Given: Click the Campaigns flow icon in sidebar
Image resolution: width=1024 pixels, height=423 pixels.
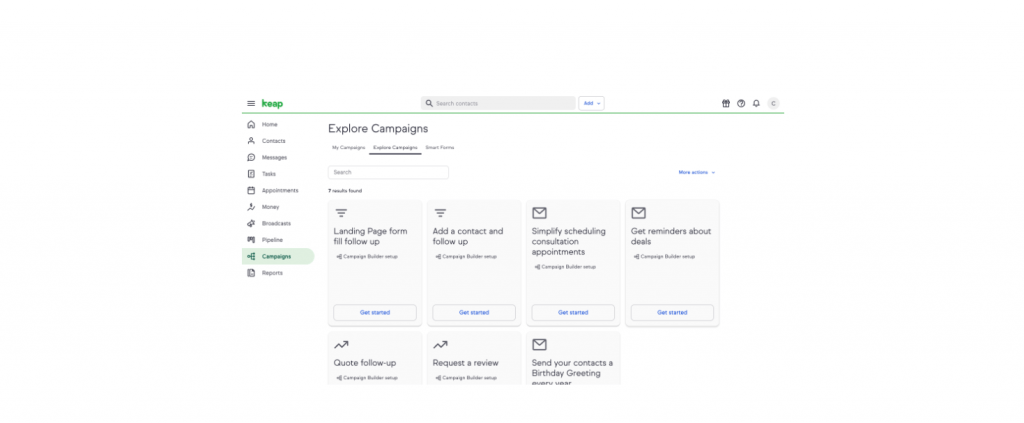Looking at the screenshot, I should (x=251, y=257).
